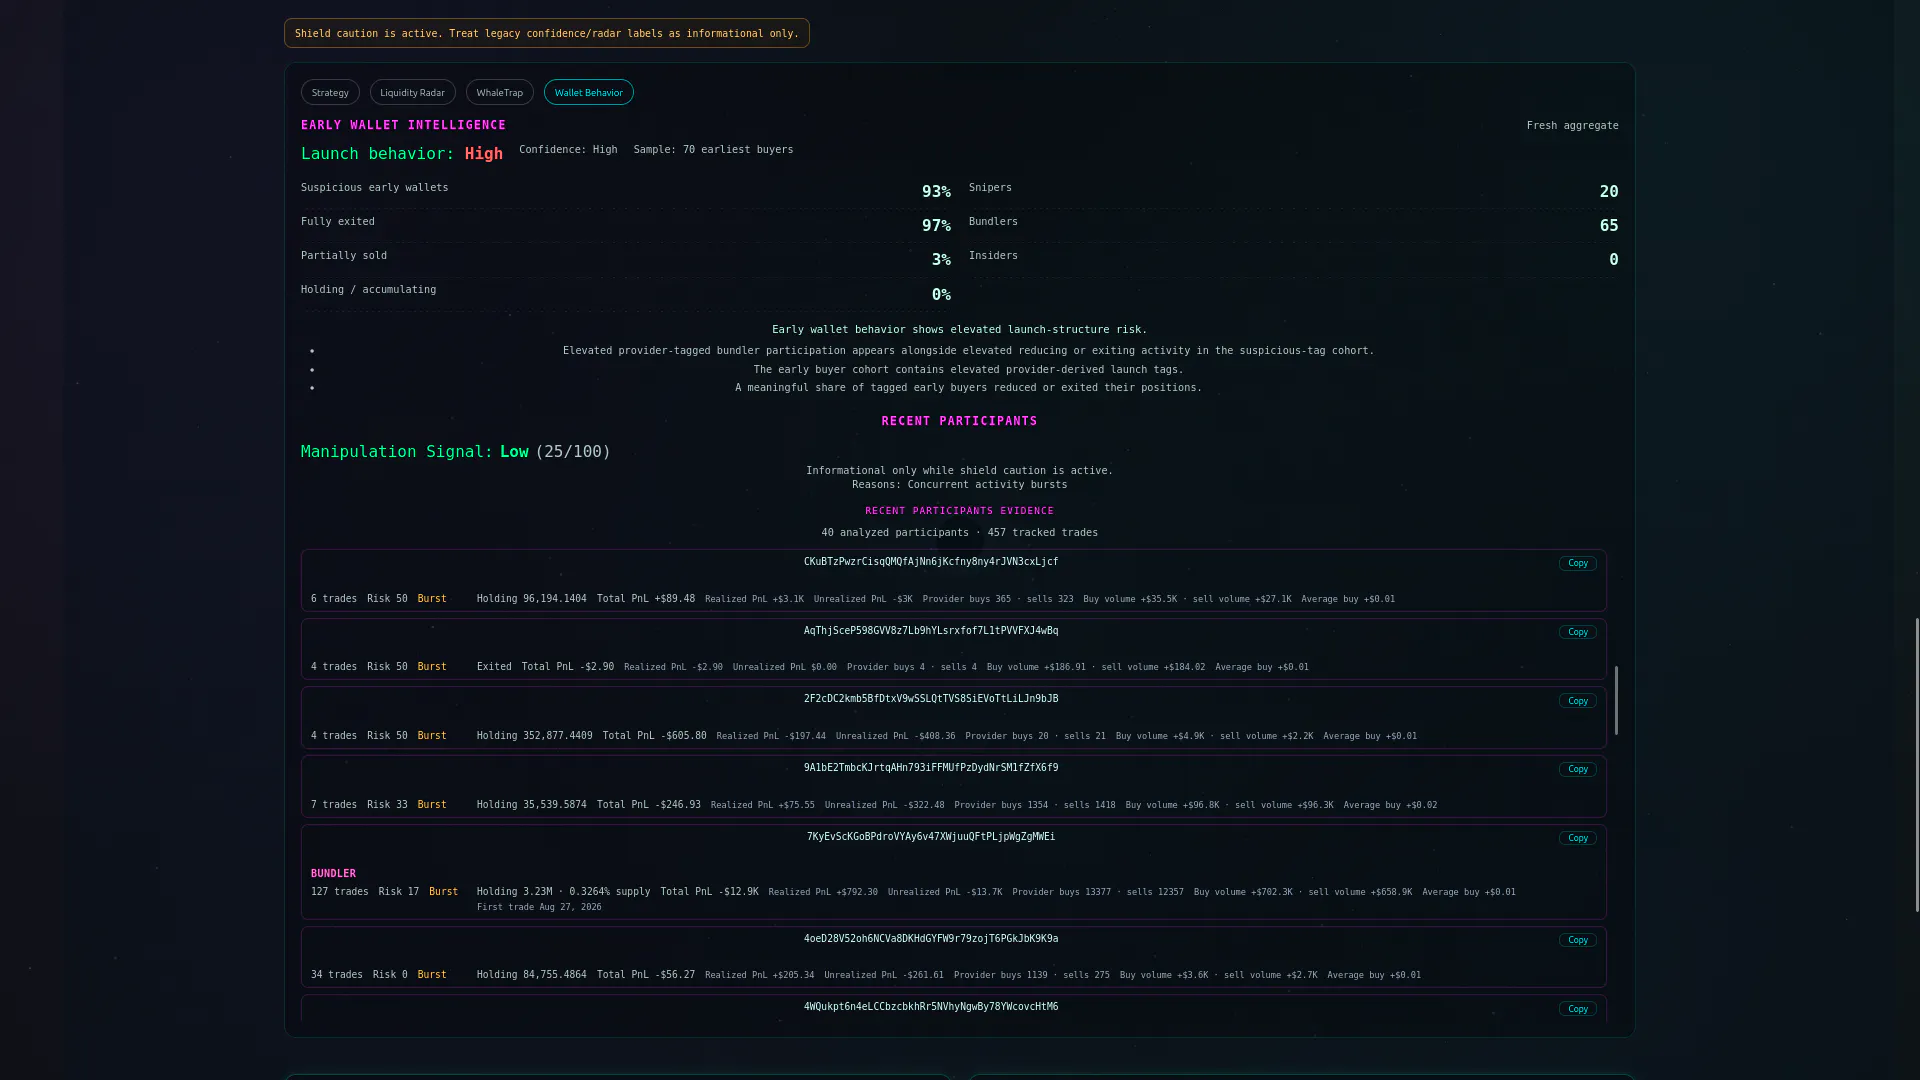1920x1080 pixels.
Task: Click Total PnL +$89.48 value
Action: 645,599
